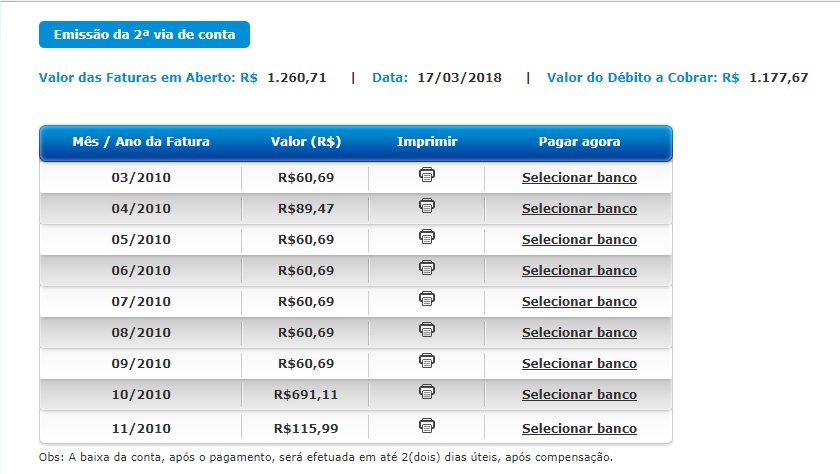The image size is (840, 474).
Task: Select bank for the 10/2010 invoice
Action: (x=579, y=395)
